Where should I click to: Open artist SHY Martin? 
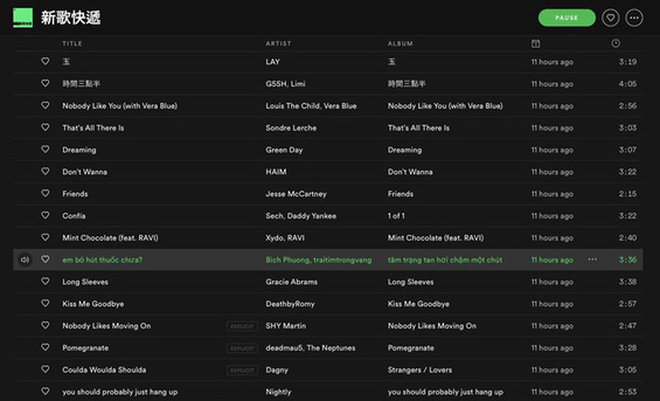click(286, 326)
